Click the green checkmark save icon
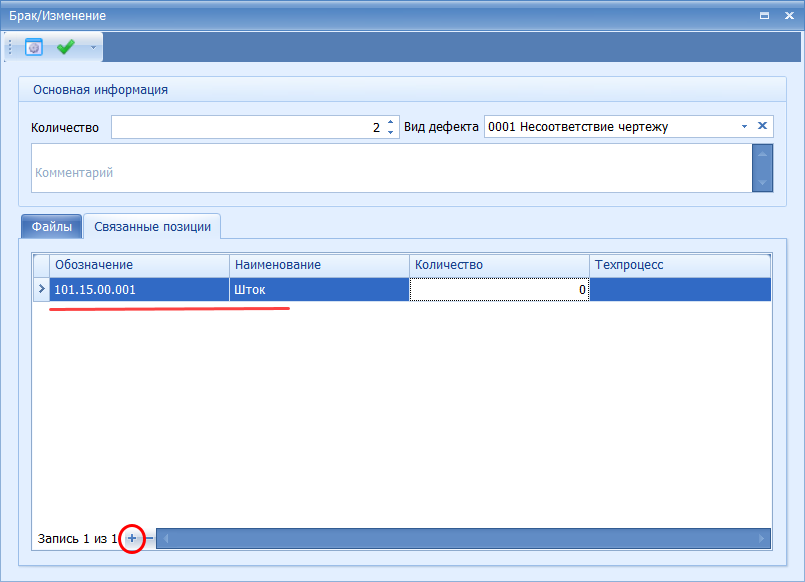The width and height of the screenshot is (805, 582). [66, 47]
